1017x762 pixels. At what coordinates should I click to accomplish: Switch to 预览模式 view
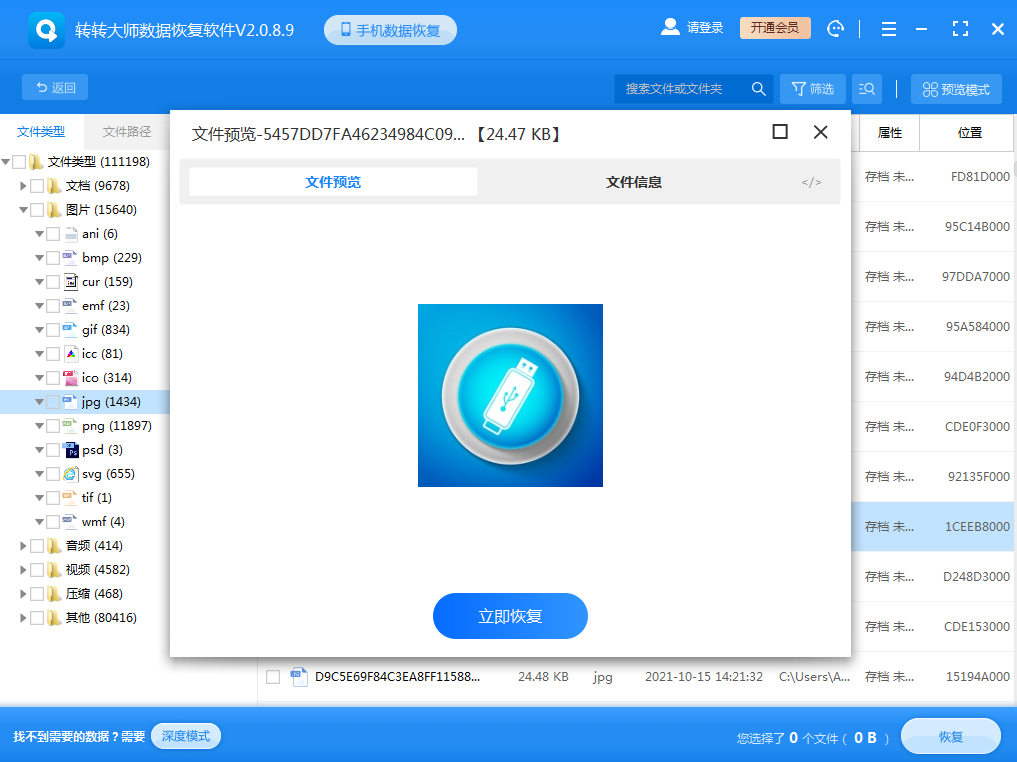pyautogui.click(x=955, y=88)
